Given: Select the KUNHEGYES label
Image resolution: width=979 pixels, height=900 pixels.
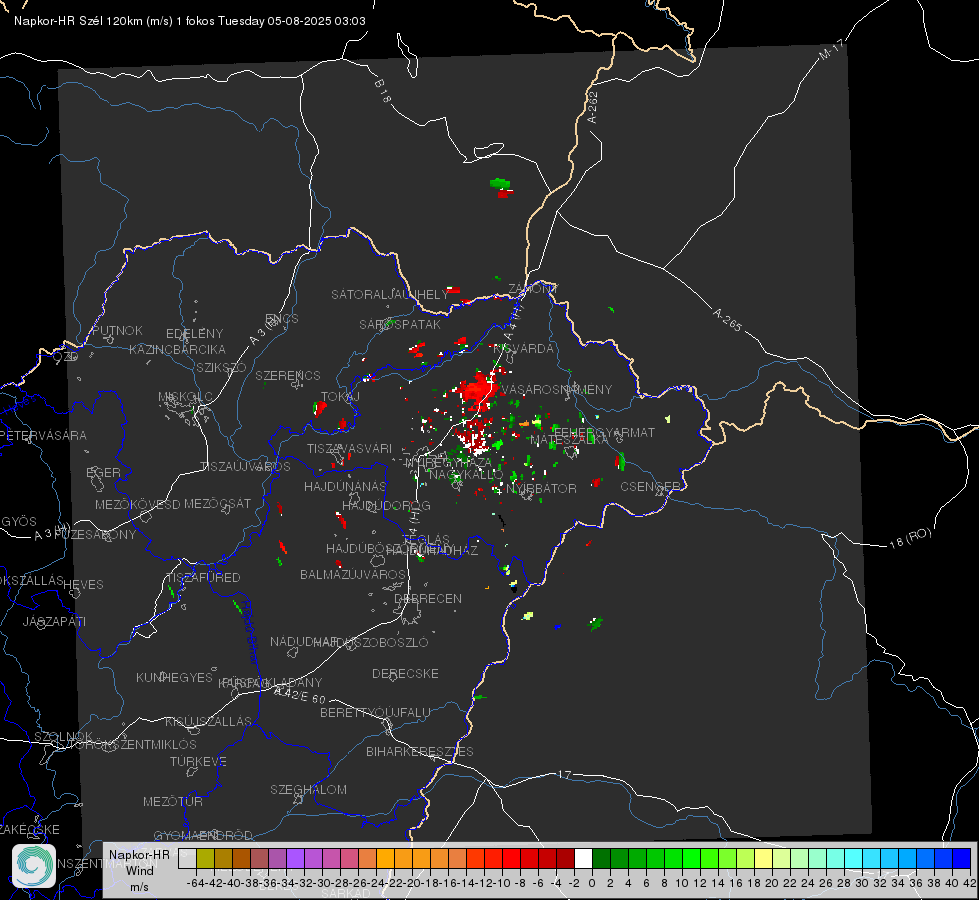Looking at the screenshot, I should [x=174, y=677].
